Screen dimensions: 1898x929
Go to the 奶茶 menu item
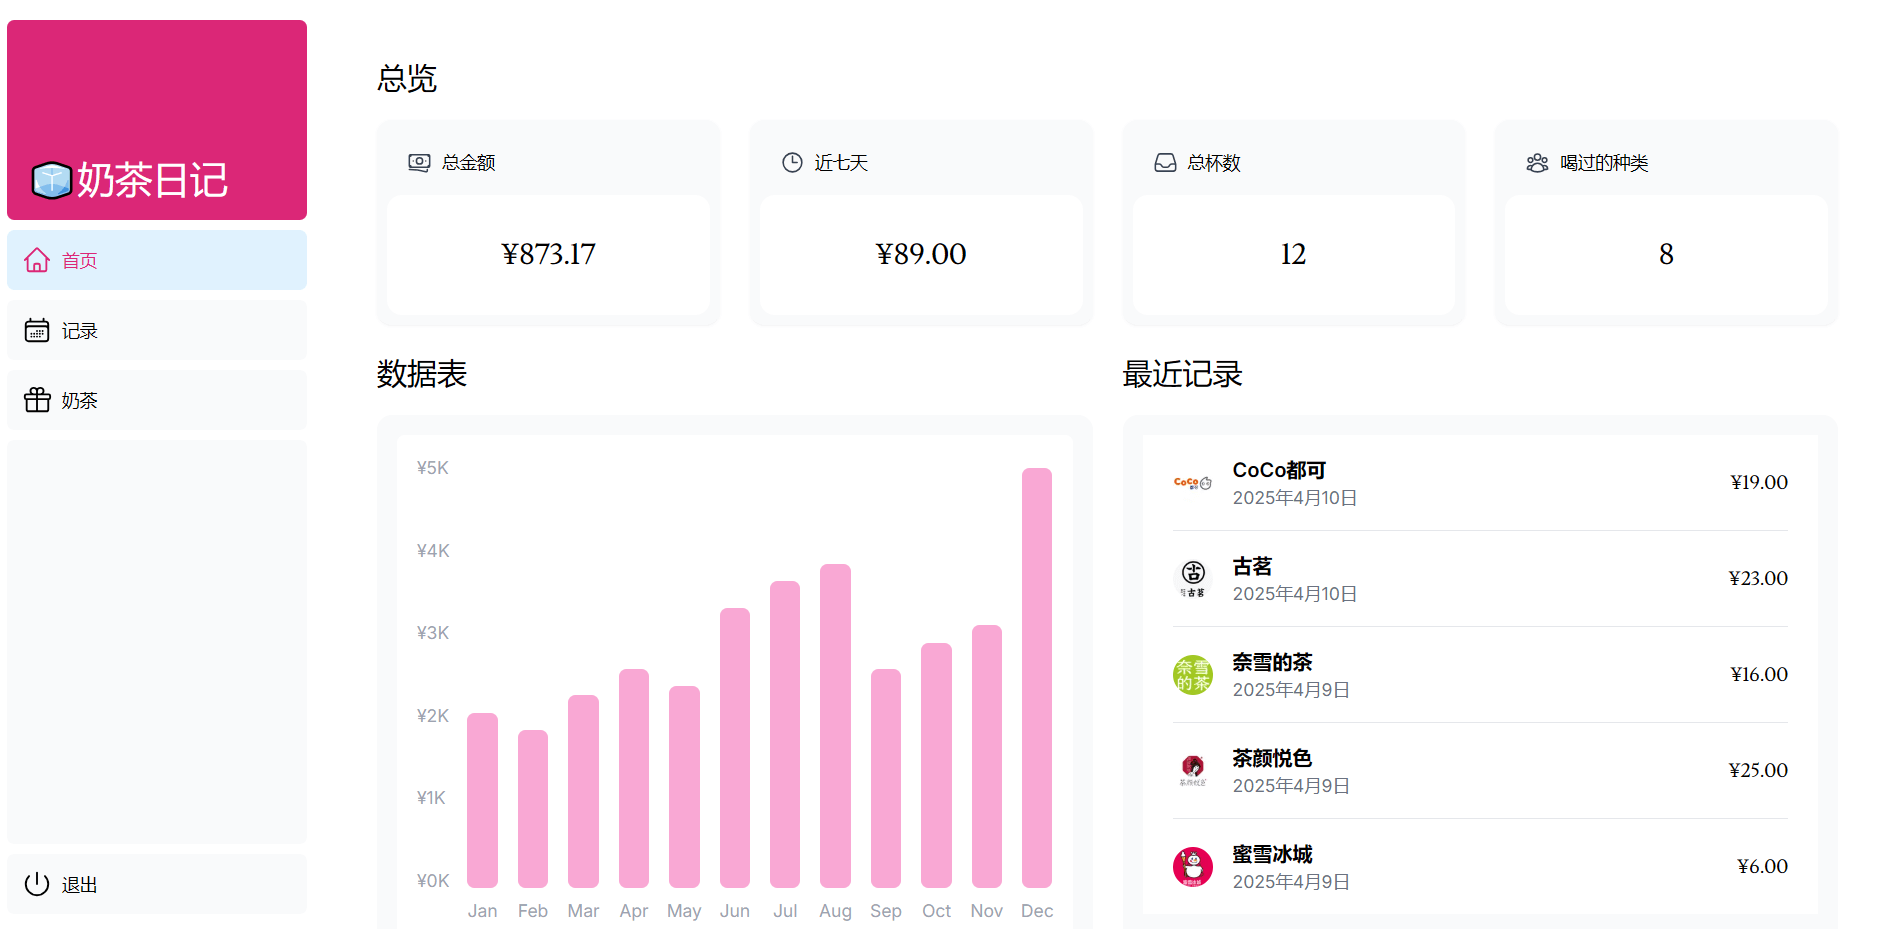click(157, 400)
